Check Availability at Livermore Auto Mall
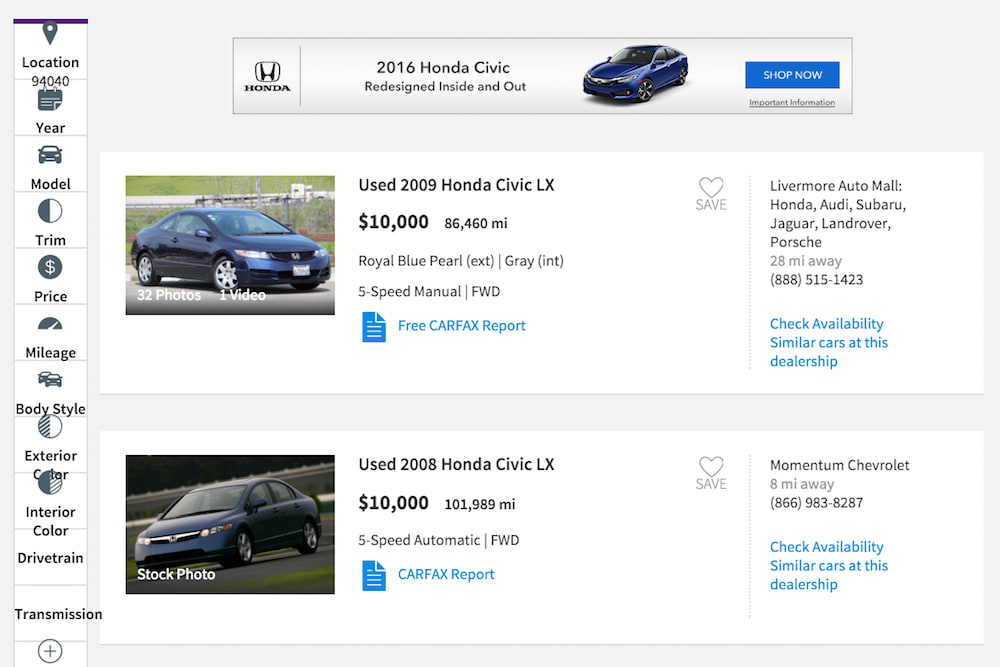This screenshot has height=667, width=1000. pos(827,324)
